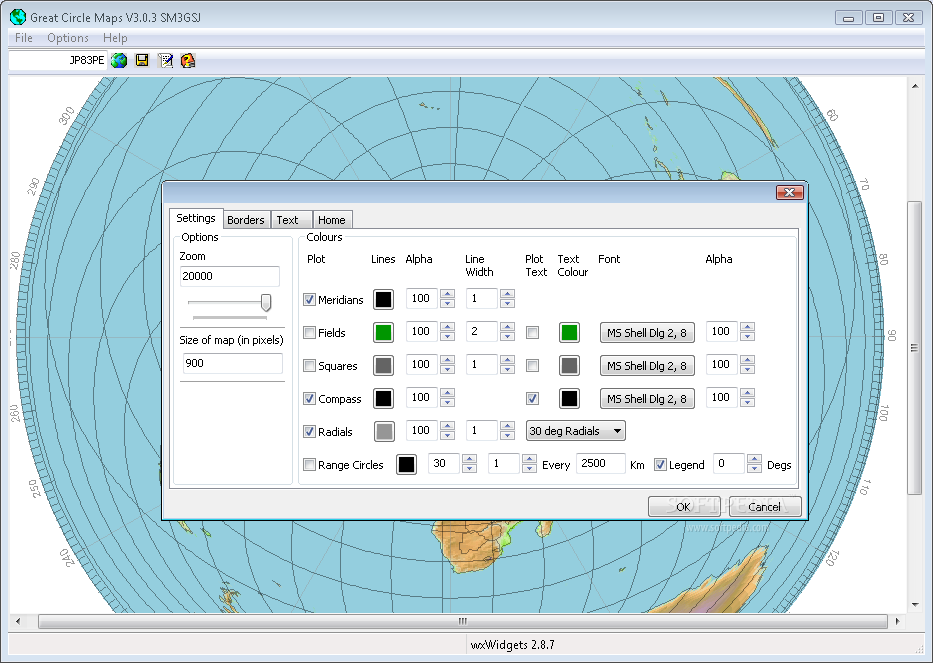The width and height of the screenshot is (933, 663).
Task: Decrease Range Circles alpha with down arrow
Action: tap(469, 469)
